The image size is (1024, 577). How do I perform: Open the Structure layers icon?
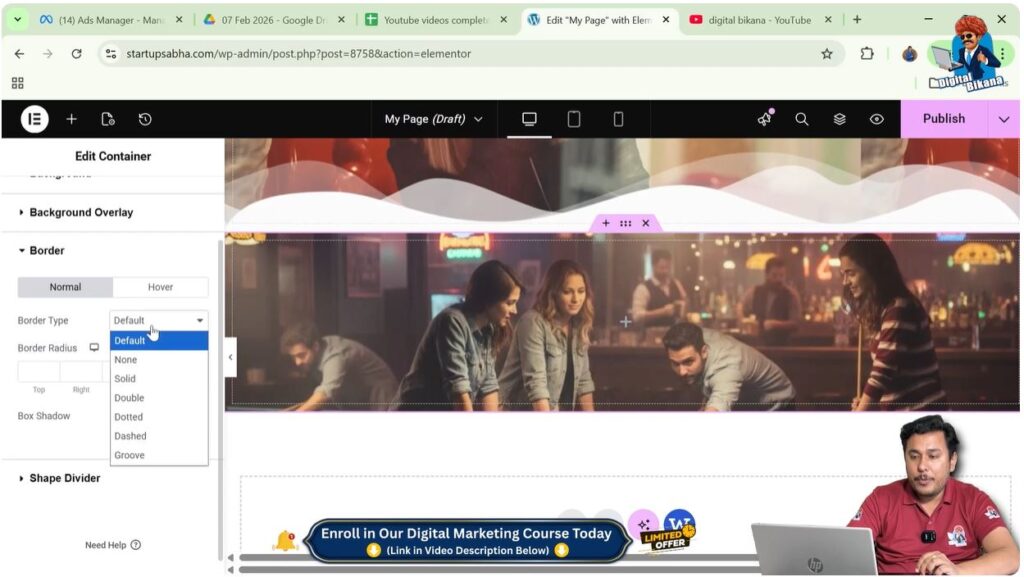[839, 119]
